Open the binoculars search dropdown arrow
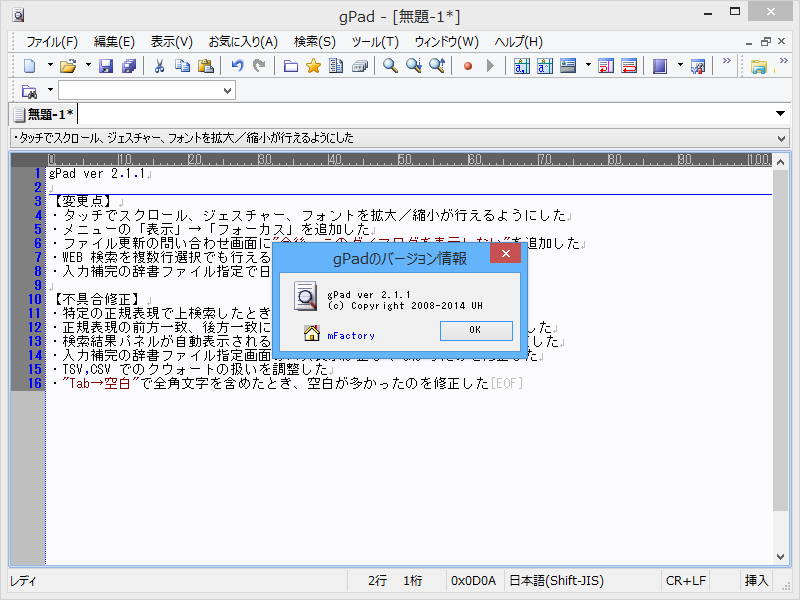The image size is (800, 600). click(x=50, y=90)
